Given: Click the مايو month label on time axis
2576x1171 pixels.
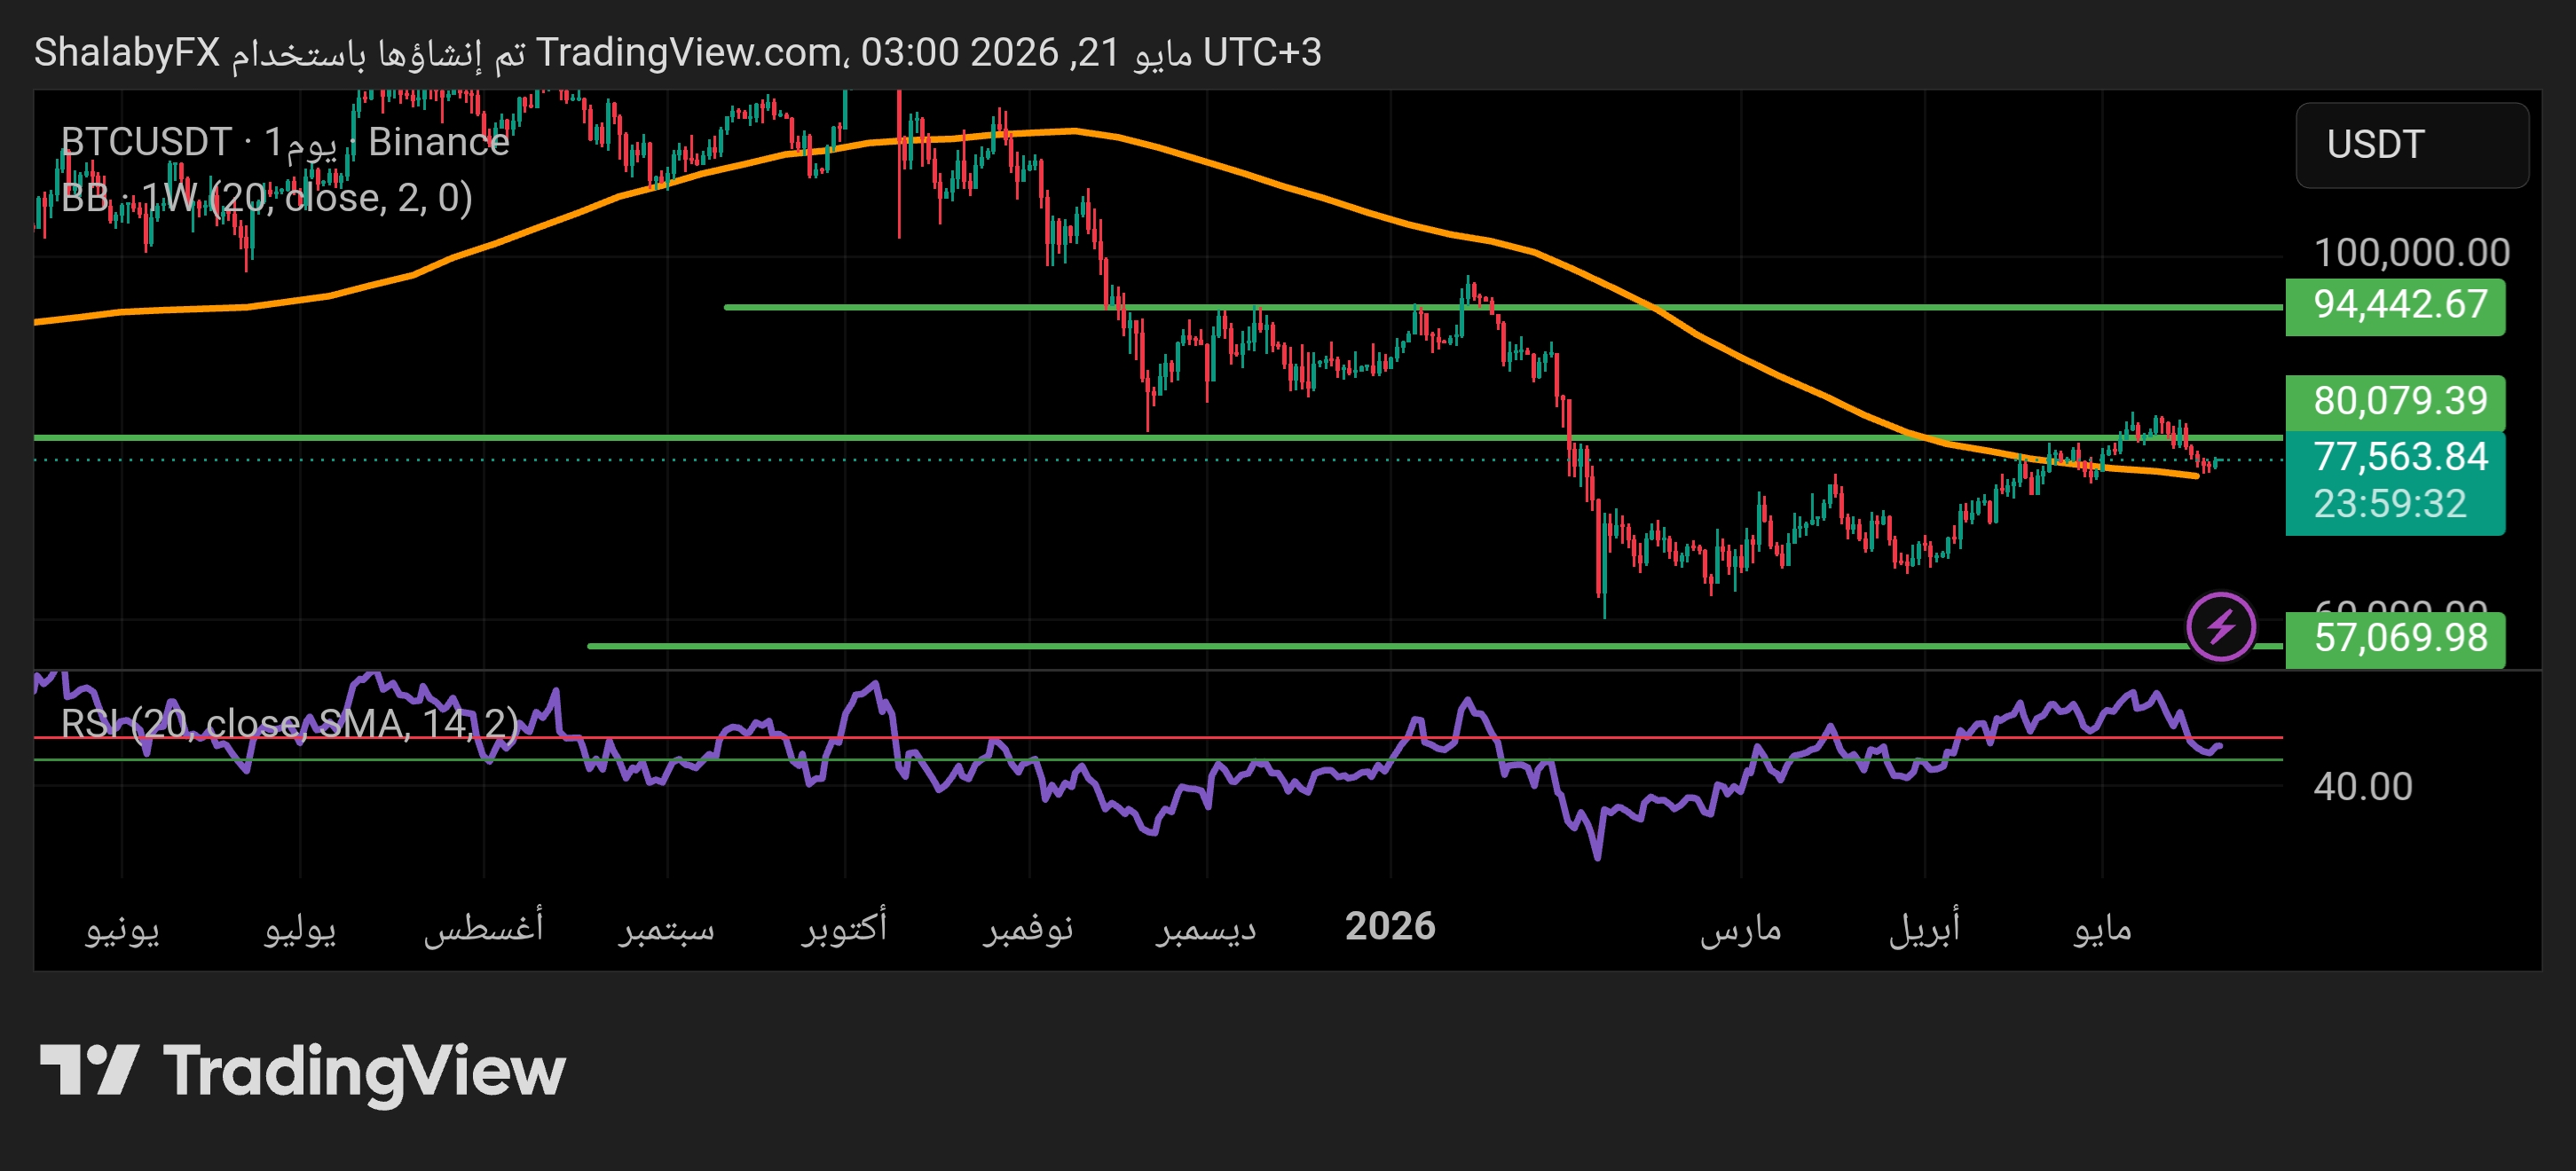Looking at the screenshot, I should (x=2102, y=929).
